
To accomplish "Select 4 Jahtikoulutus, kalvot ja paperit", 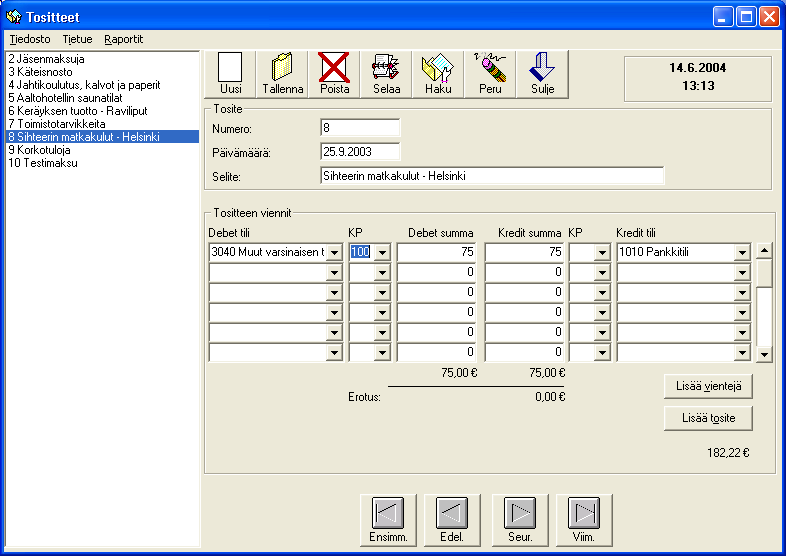I will [102, 85].
